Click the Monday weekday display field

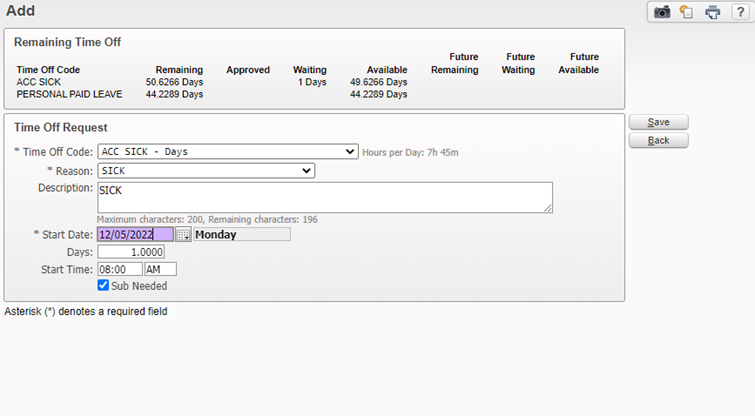click(241, 235)
